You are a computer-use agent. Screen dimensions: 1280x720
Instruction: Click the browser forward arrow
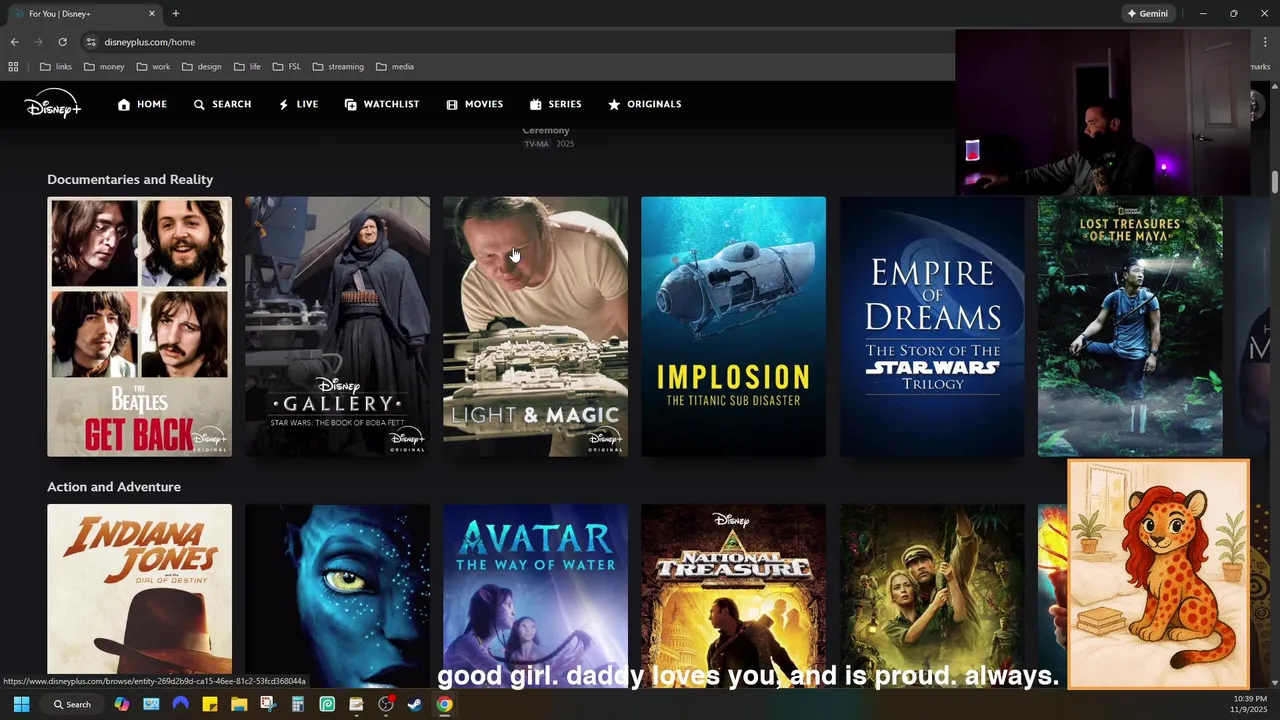coord(38,42)
